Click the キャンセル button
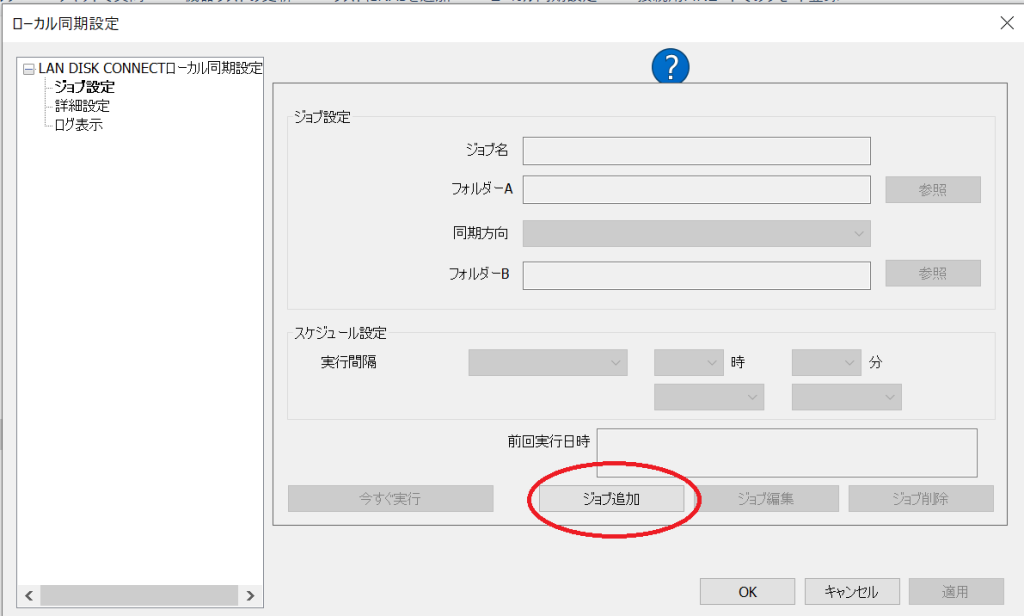 851,591
